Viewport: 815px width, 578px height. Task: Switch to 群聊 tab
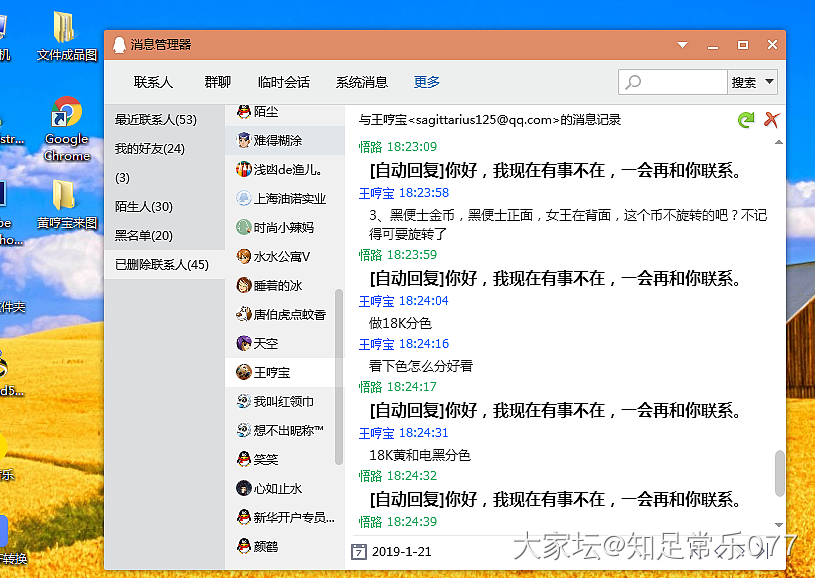click(x=217, y=82)
